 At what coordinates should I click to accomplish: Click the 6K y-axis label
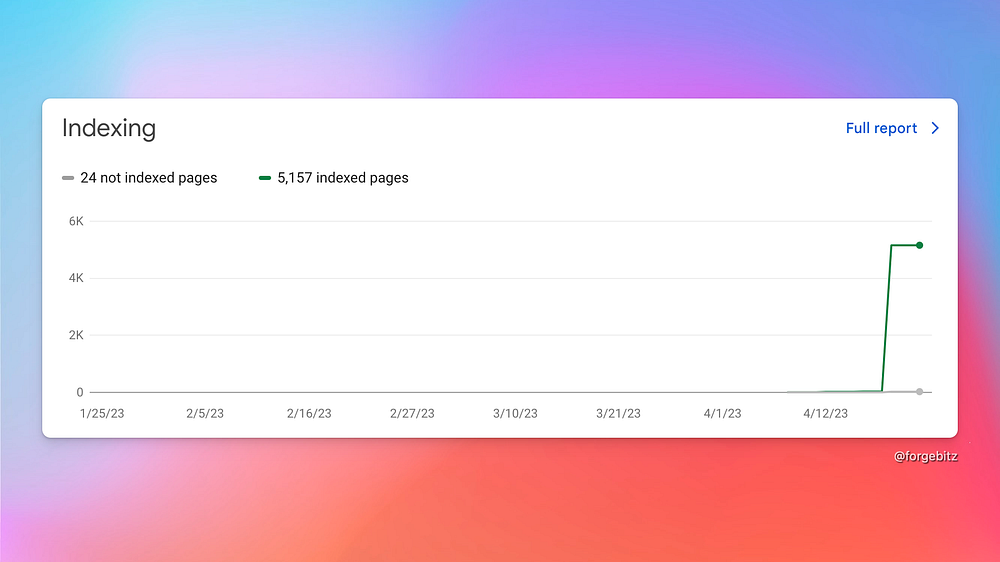tap(76, 221)
